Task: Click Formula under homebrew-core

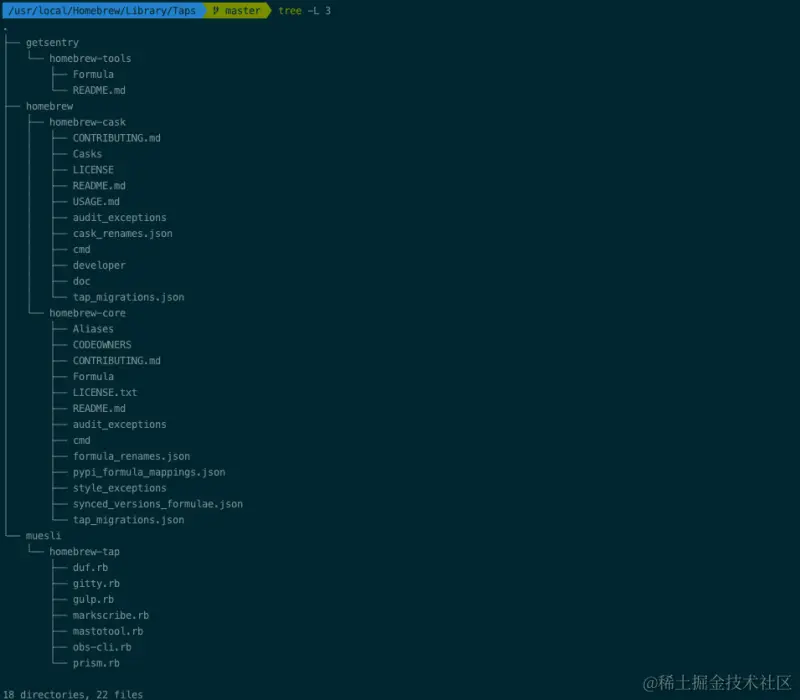Action: click(93, 377)
